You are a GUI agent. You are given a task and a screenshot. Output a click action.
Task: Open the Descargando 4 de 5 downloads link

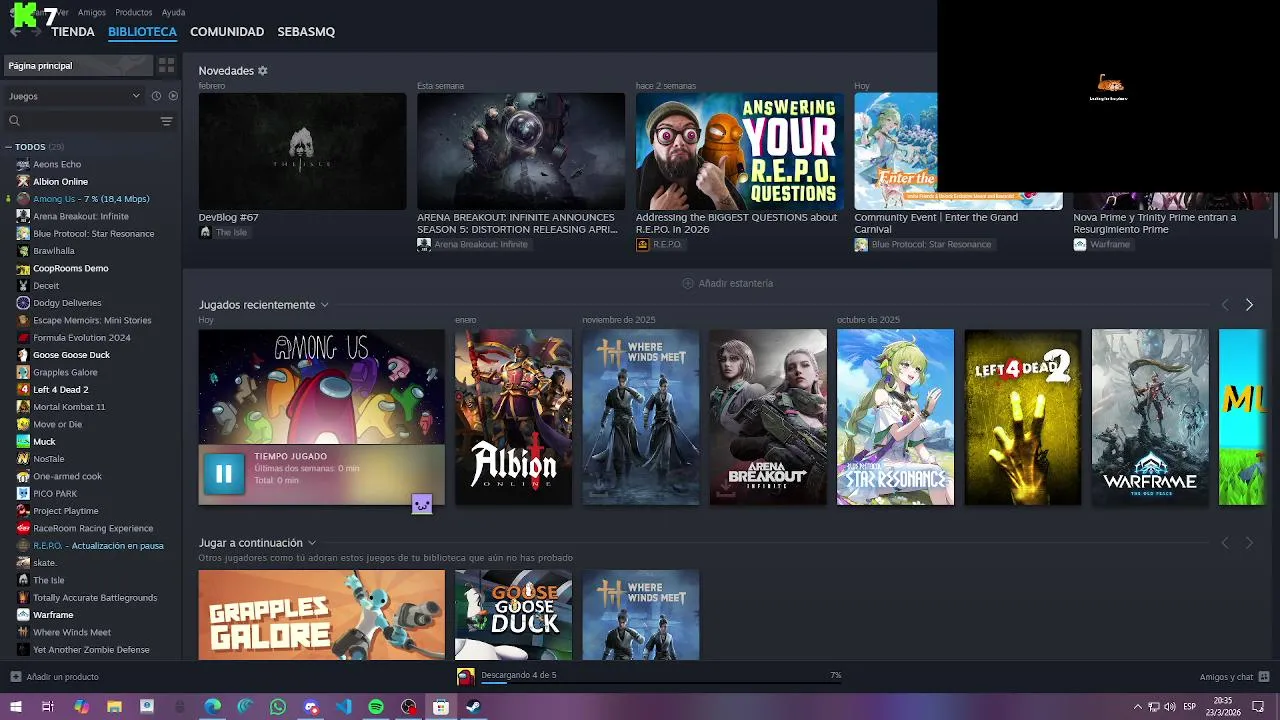click(518, 675)
